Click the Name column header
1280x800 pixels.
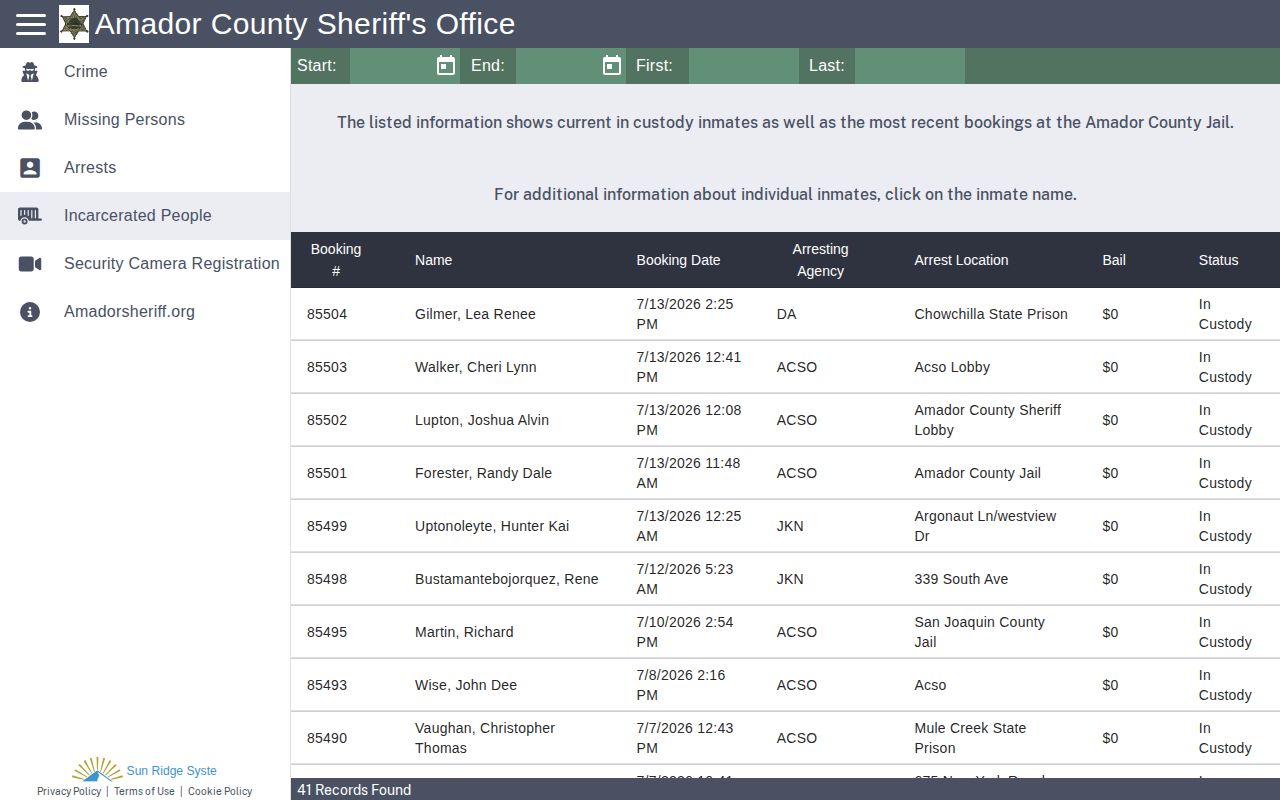click(433, 260)
